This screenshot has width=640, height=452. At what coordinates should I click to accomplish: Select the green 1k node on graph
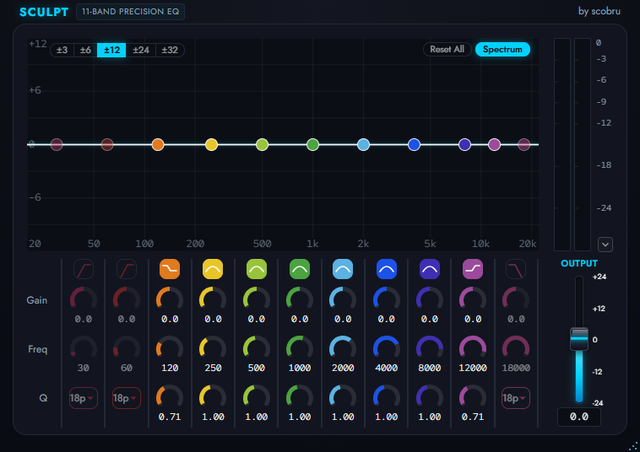click(x=313, y=145)
